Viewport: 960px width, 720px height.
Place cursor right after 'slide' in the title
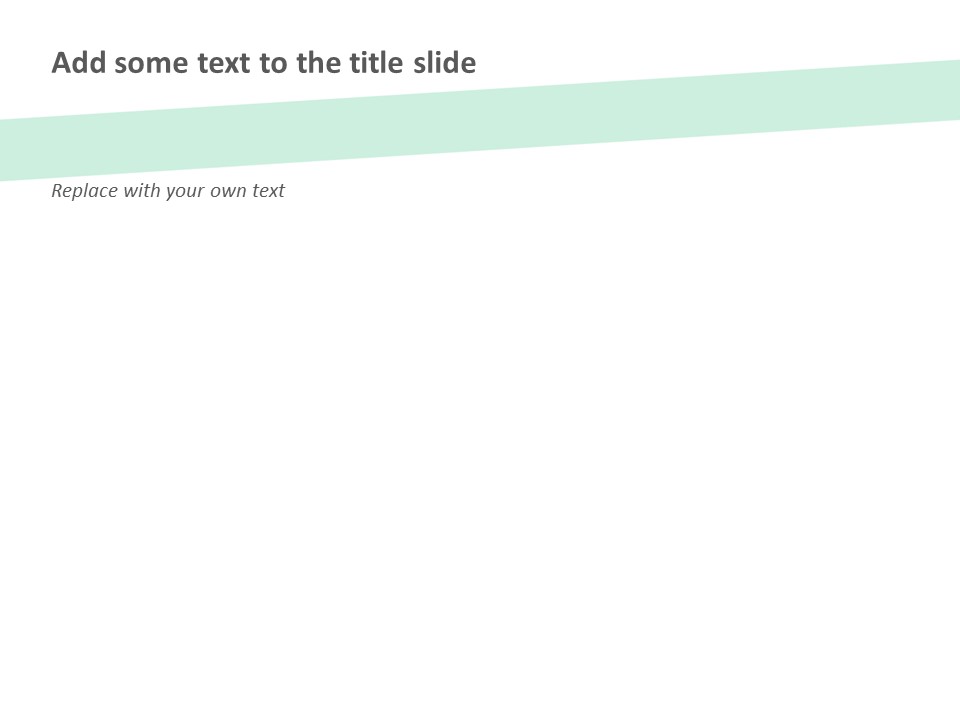(478, 63)
